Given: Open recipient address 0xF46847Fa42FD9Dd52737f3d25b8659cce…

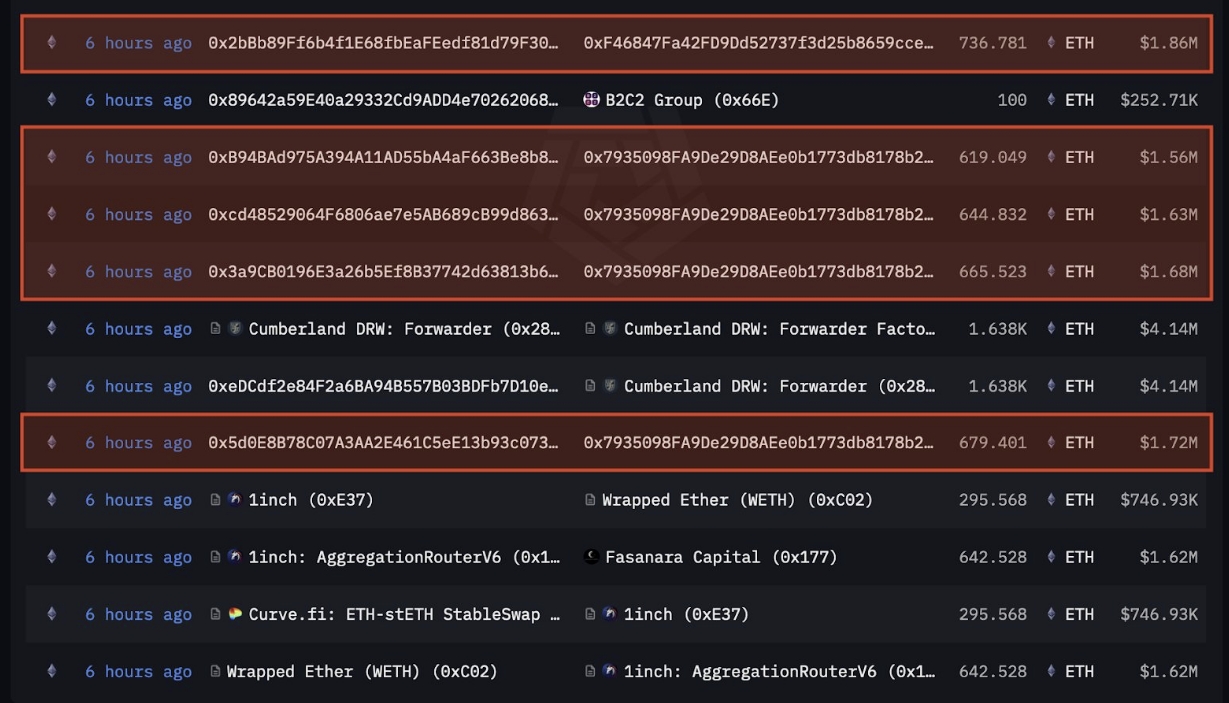Looking at the screenshot, I should click(x=759, y=43).
